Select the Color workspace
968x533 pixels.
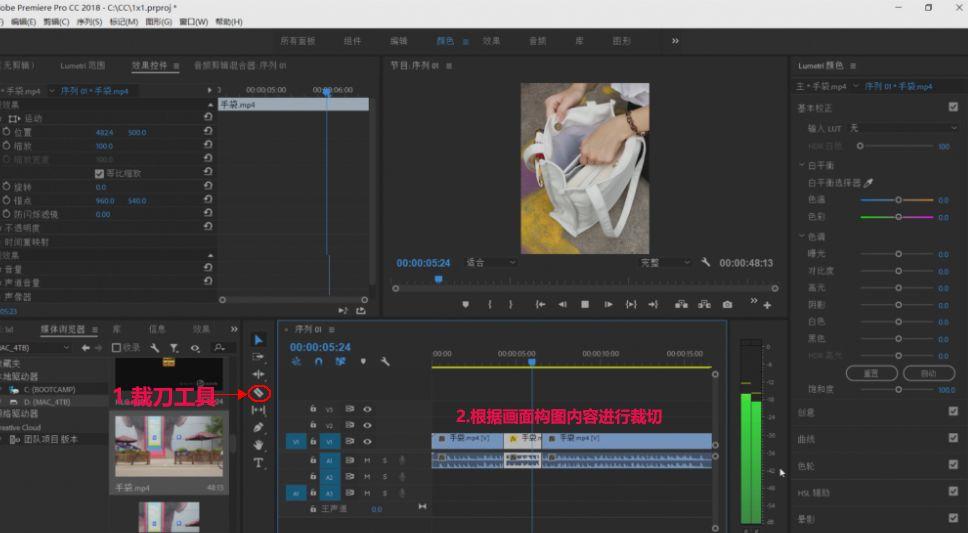[x=445, y=41]
